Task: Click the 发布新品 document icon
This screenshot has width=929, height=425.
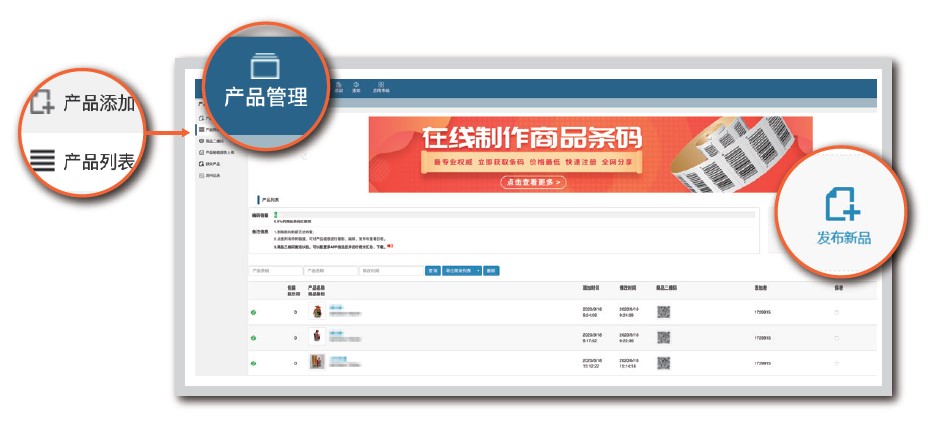Action: click(x=842, y=203)
